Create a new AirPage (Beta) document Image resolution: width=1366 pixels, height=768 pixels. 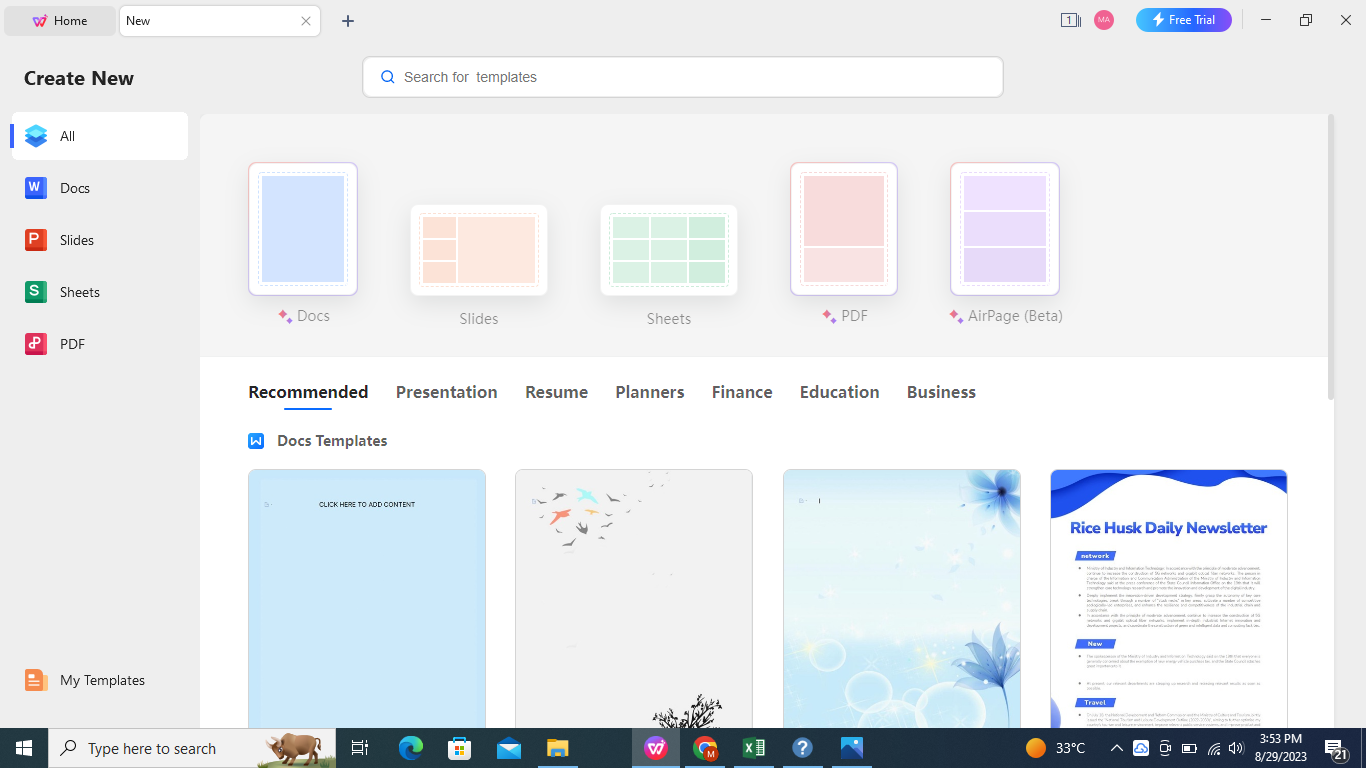click(1004, 228)
